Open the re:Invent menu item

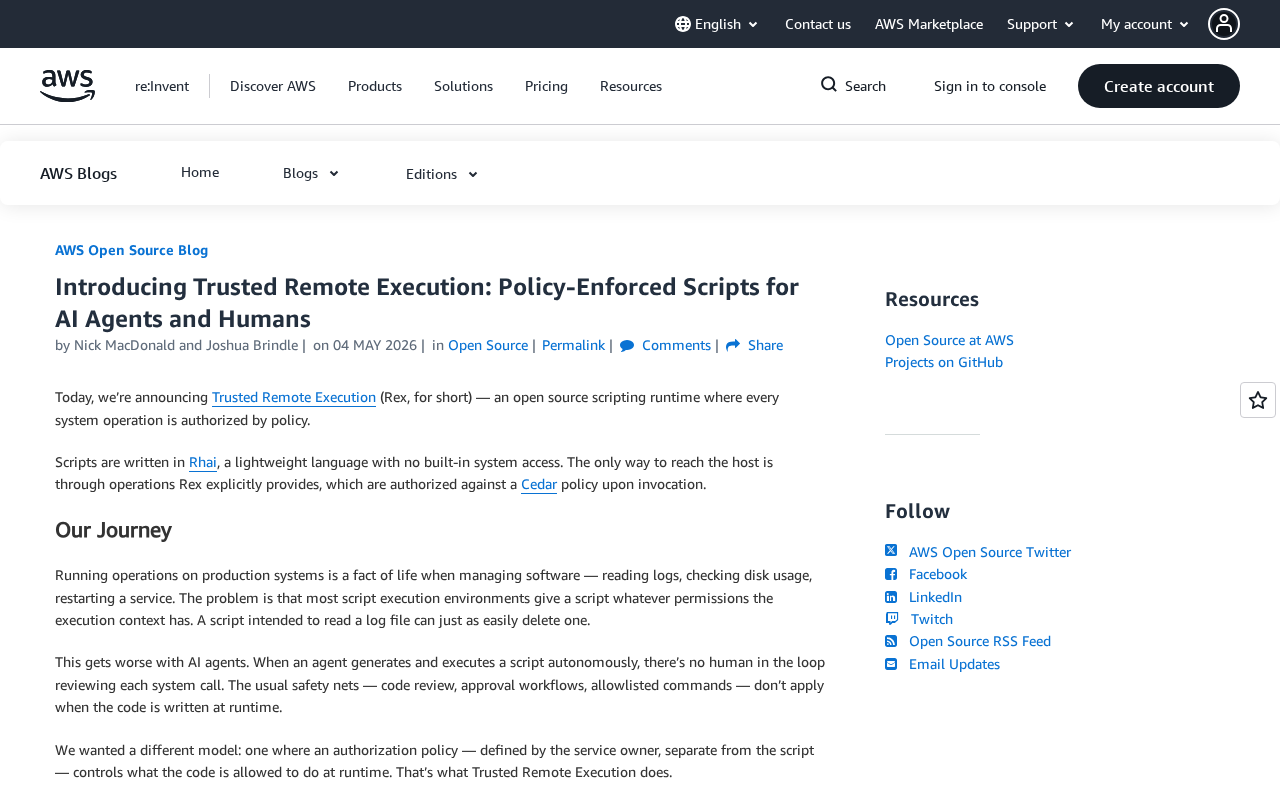[162, 86]
